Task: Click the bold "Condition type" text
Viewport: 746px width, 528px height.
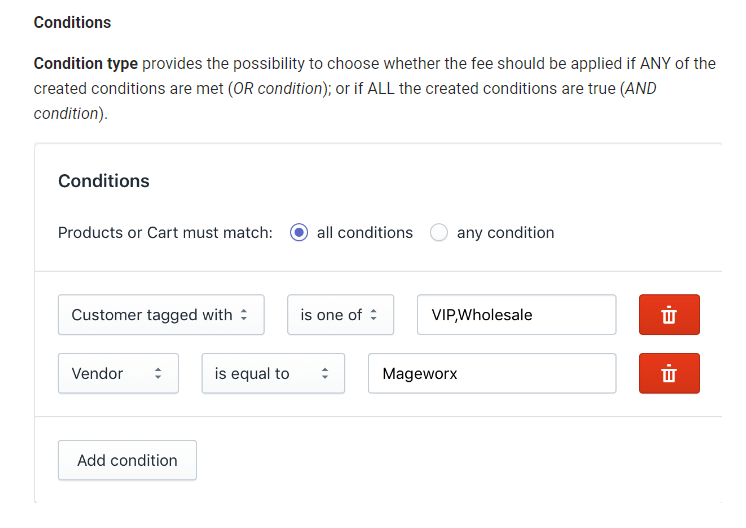Action: click(86, 63)
